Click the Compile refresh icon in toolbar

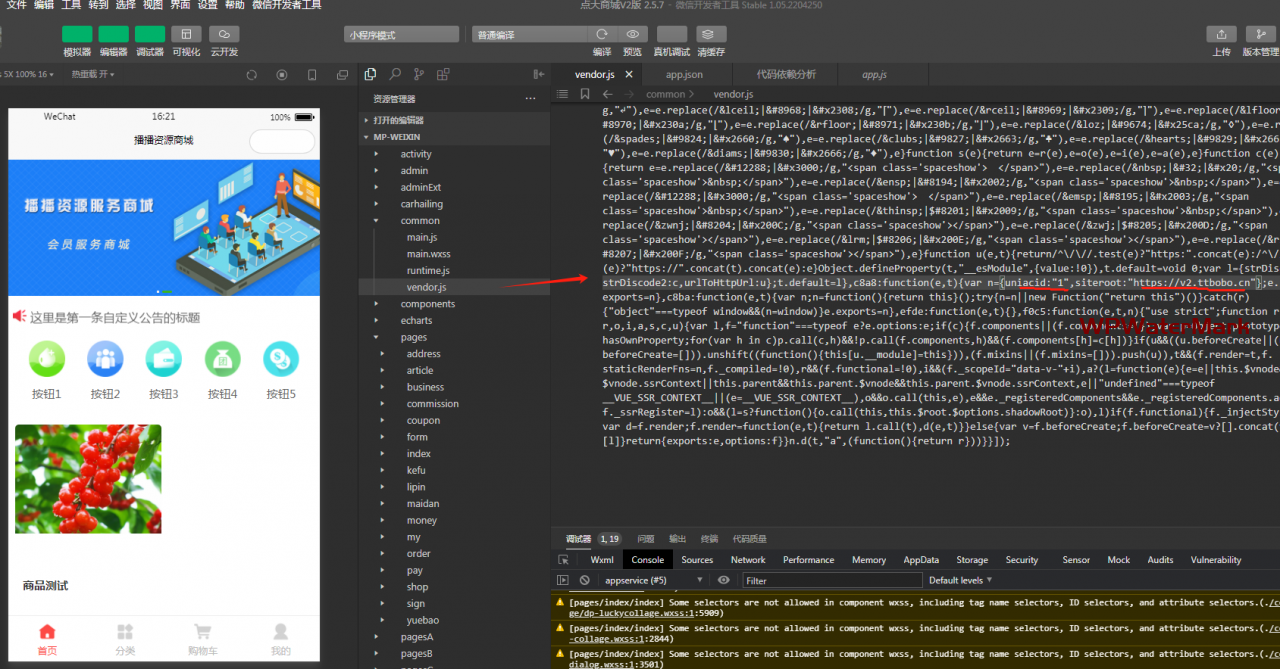point(601,34)
